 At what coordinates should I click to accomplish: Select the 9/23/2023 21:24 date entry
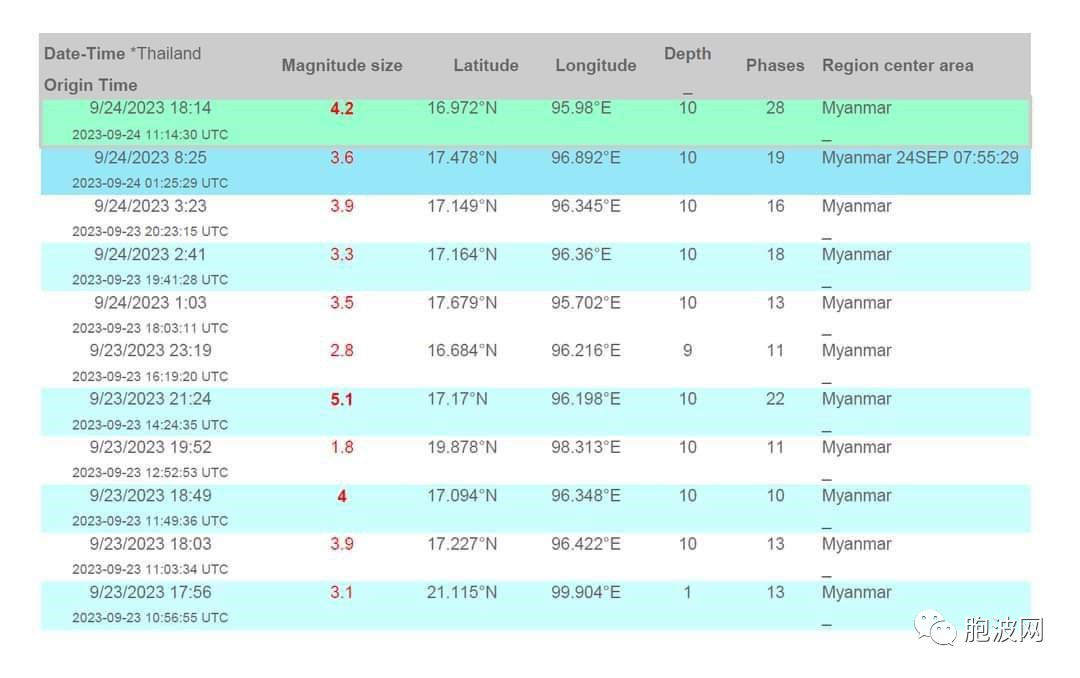(150, 399)
